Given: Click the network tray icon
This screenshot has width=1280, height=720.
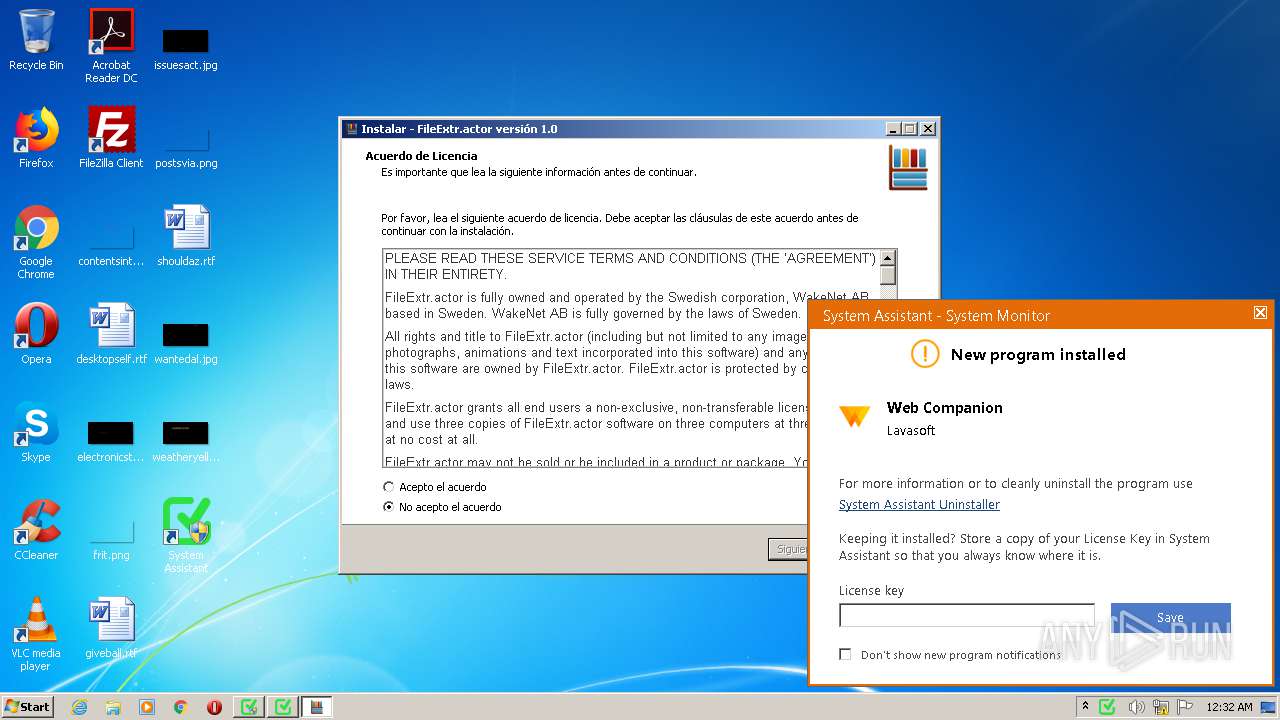Looking at the screenshot, I should pos(1160,707).
